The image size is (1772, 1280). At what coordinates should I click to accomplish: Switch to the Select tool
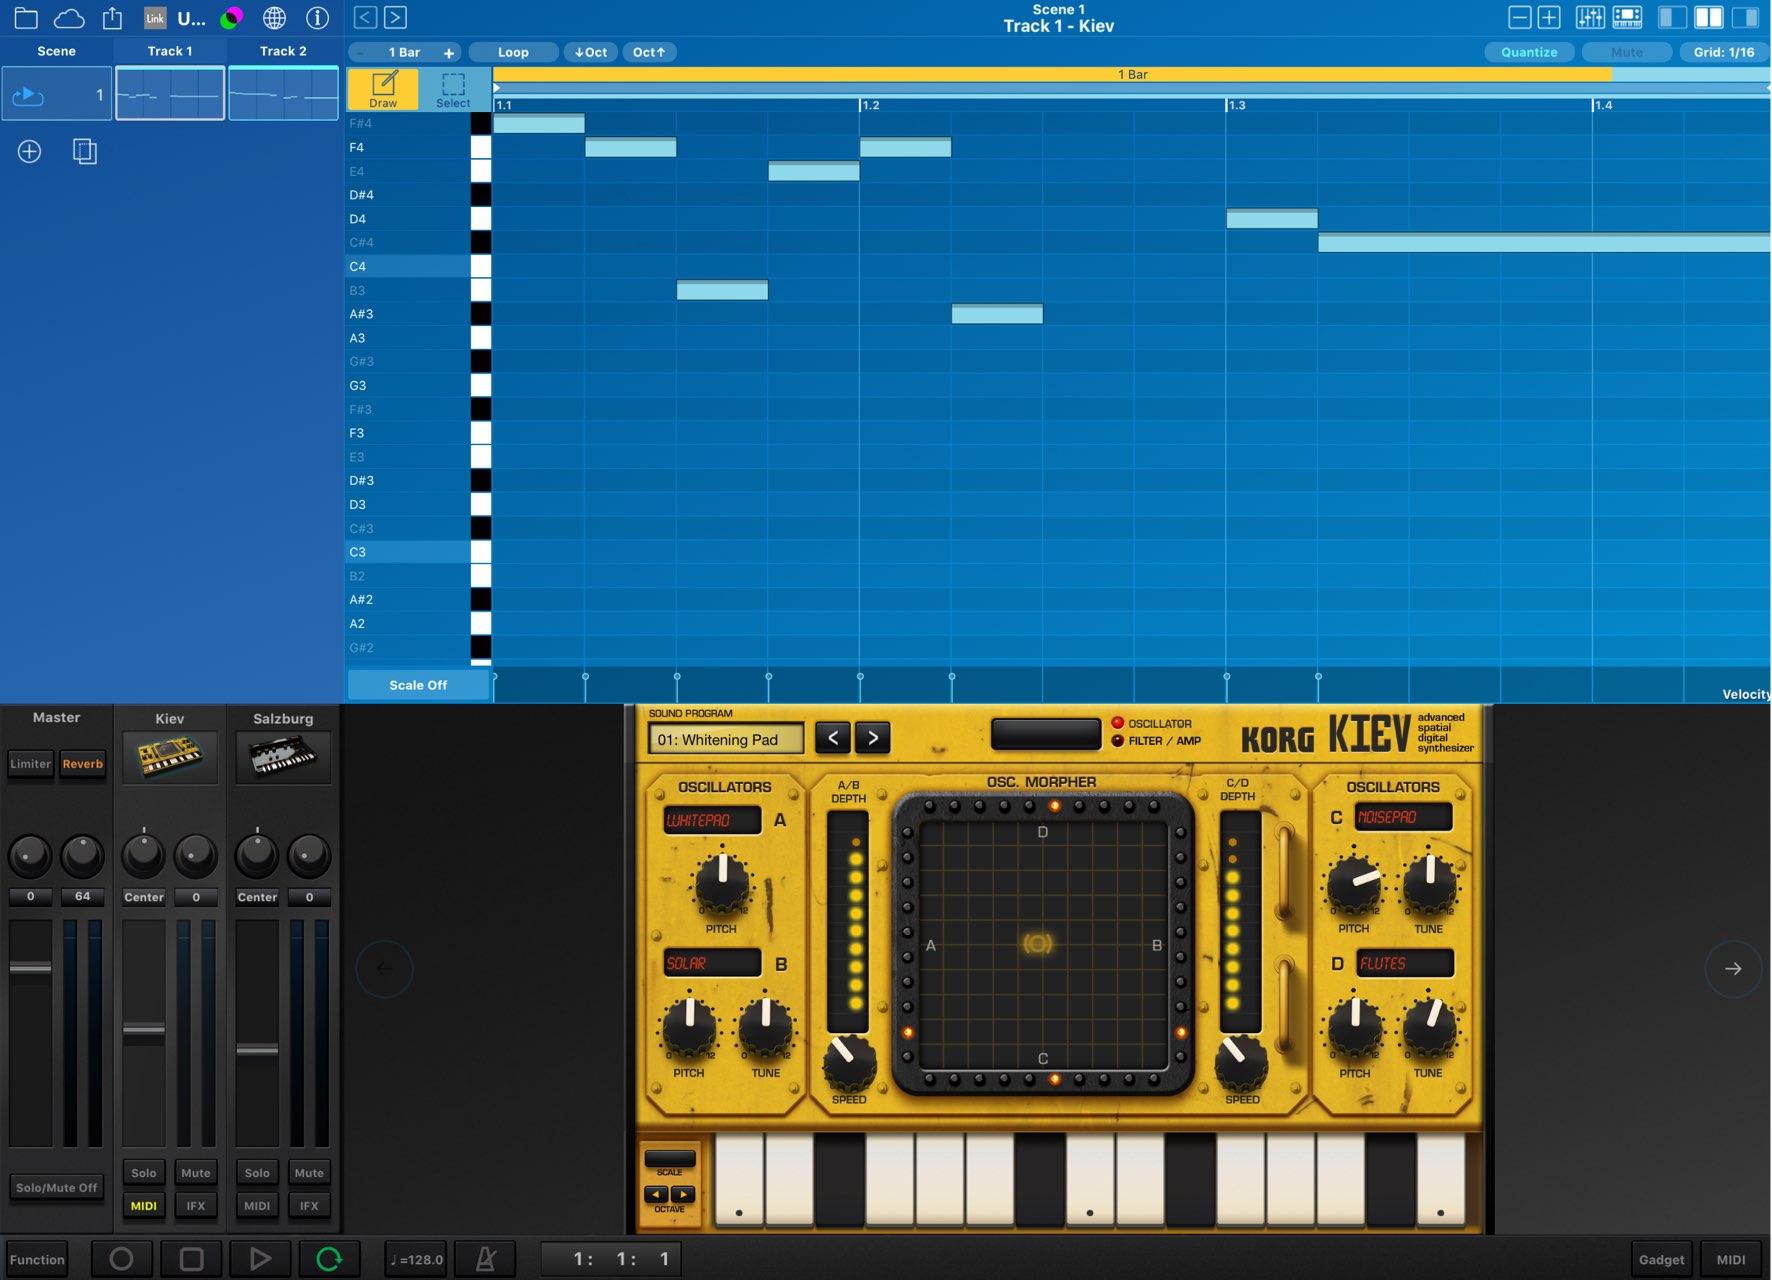pyautogui.click(x=453, y=89)
